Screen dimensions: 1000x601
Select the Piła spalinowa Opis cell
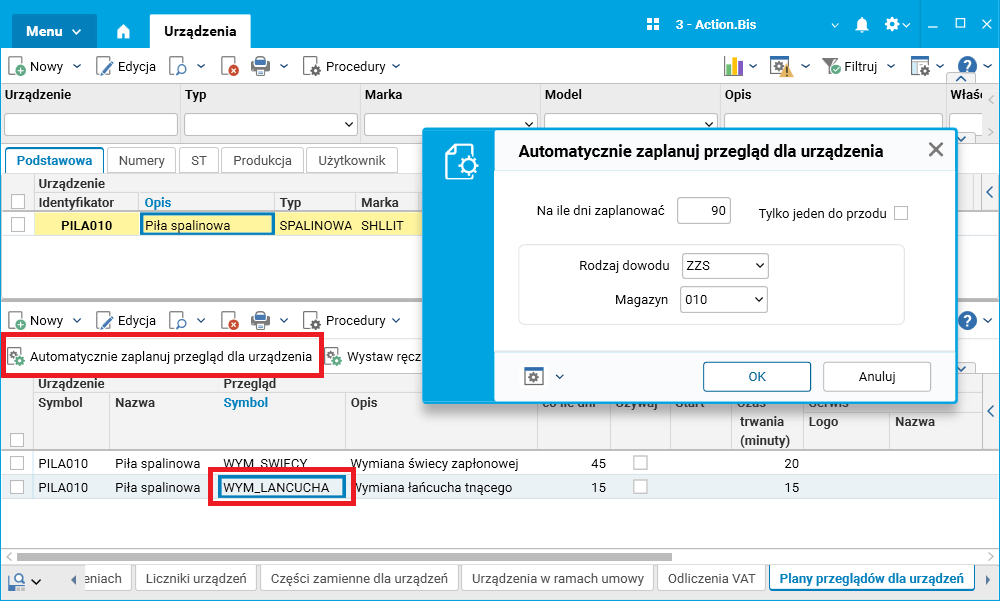tap(207, 225)
